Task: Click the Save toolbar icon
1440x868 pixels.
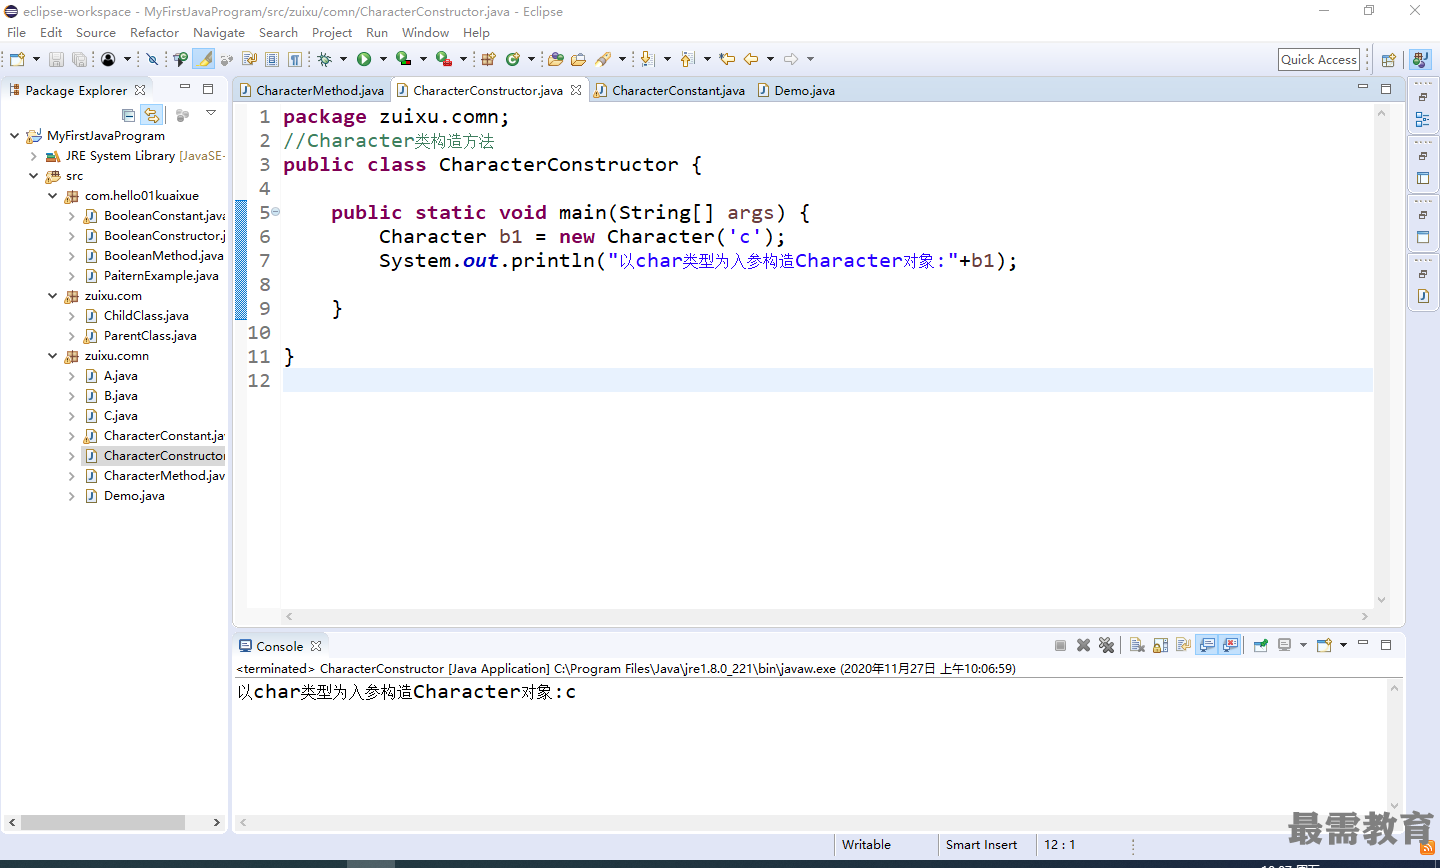Action: point(56,60)
